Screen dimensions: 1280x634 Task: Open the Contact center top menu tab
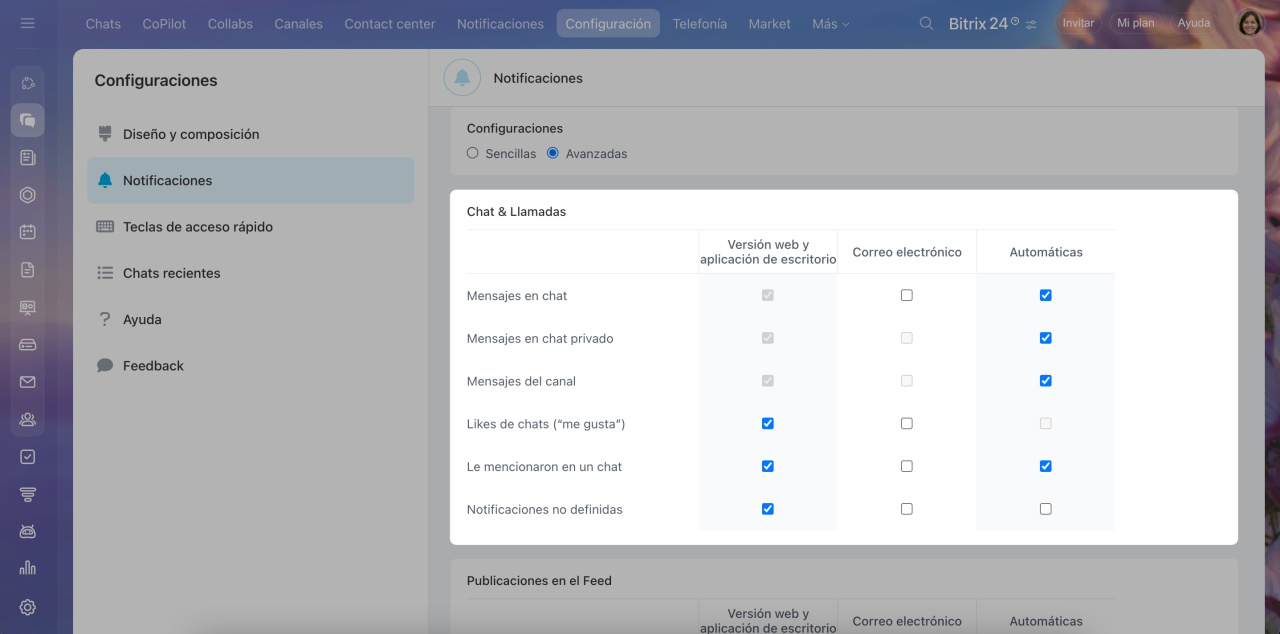pos(390,23)
